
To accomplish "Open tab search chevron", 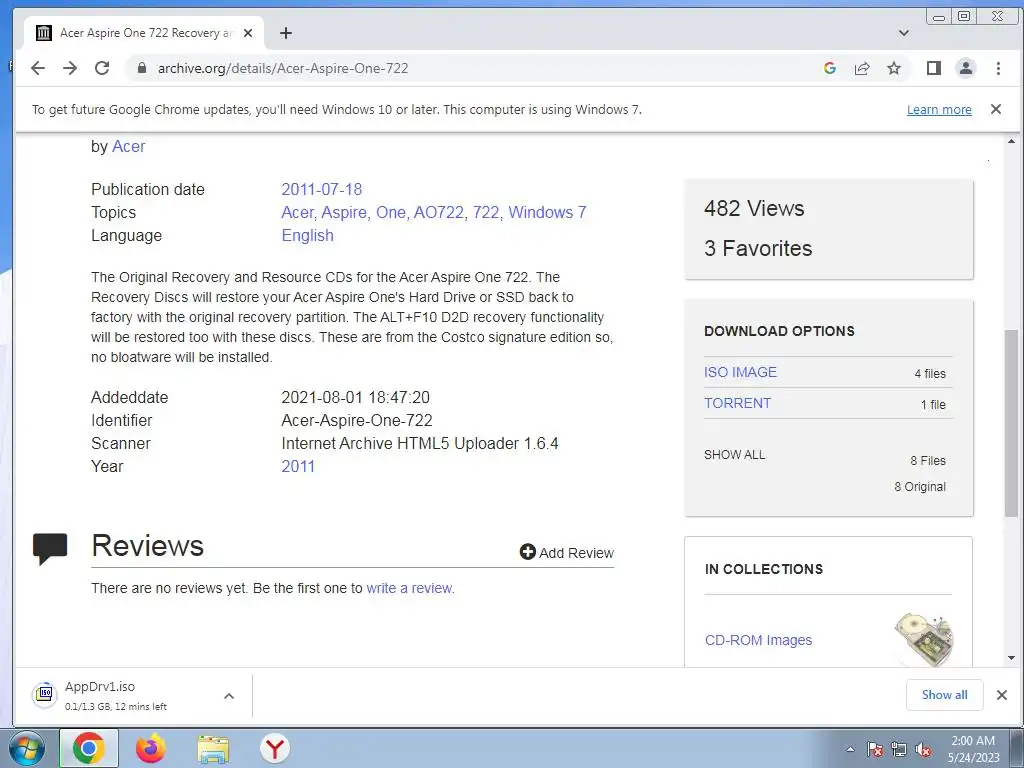I will pos(904,33).
